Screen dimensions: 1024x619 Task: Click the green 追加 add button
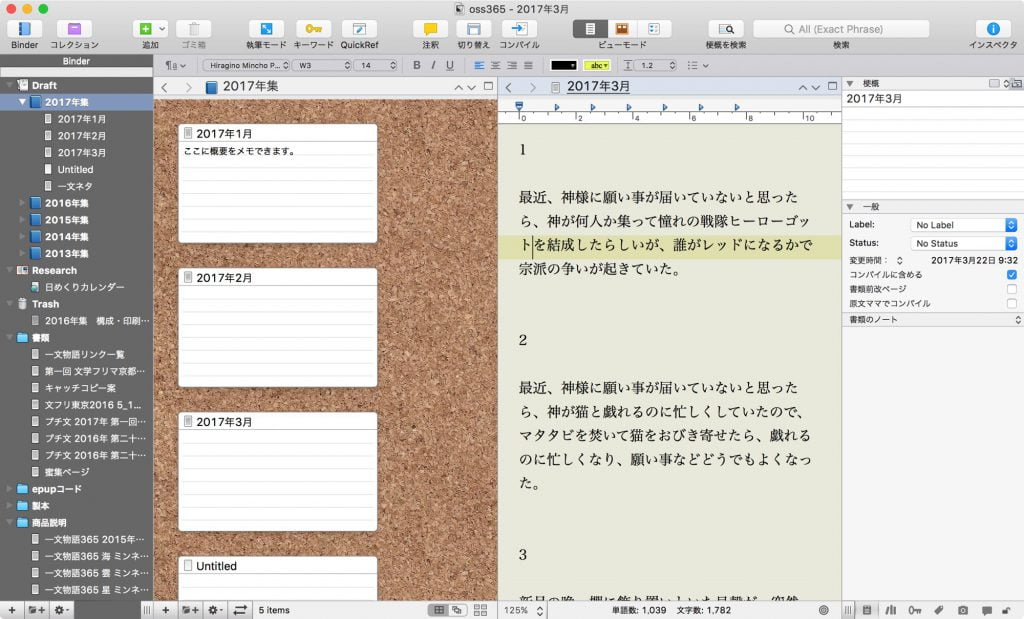coord(145,29)
